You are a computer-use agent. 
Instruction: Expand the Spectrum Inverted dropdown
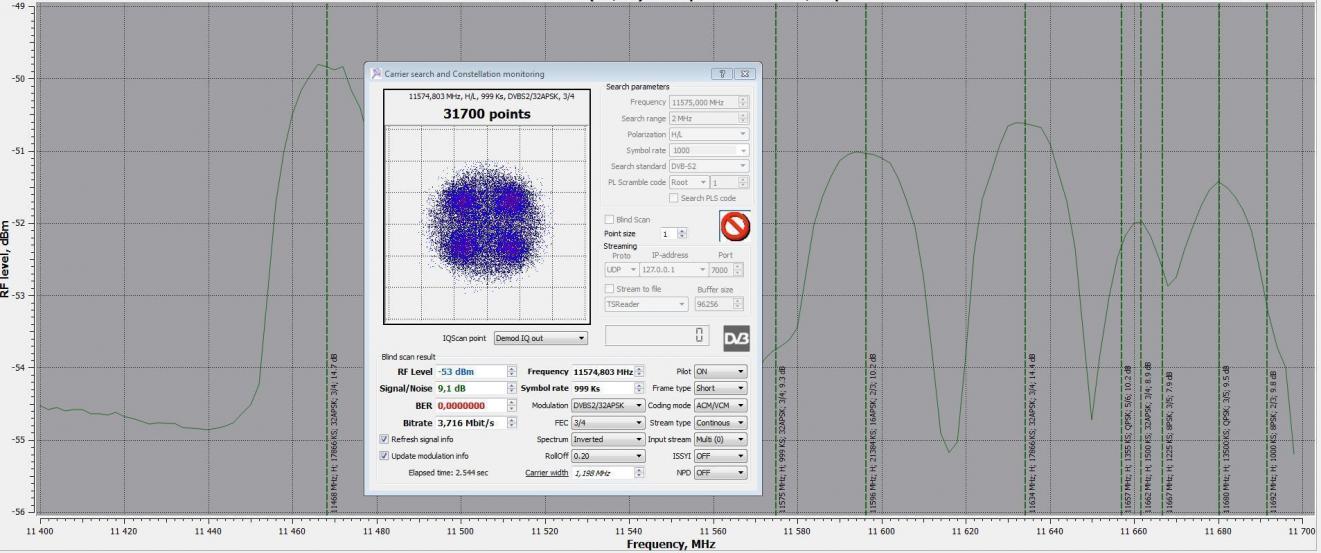606,439
